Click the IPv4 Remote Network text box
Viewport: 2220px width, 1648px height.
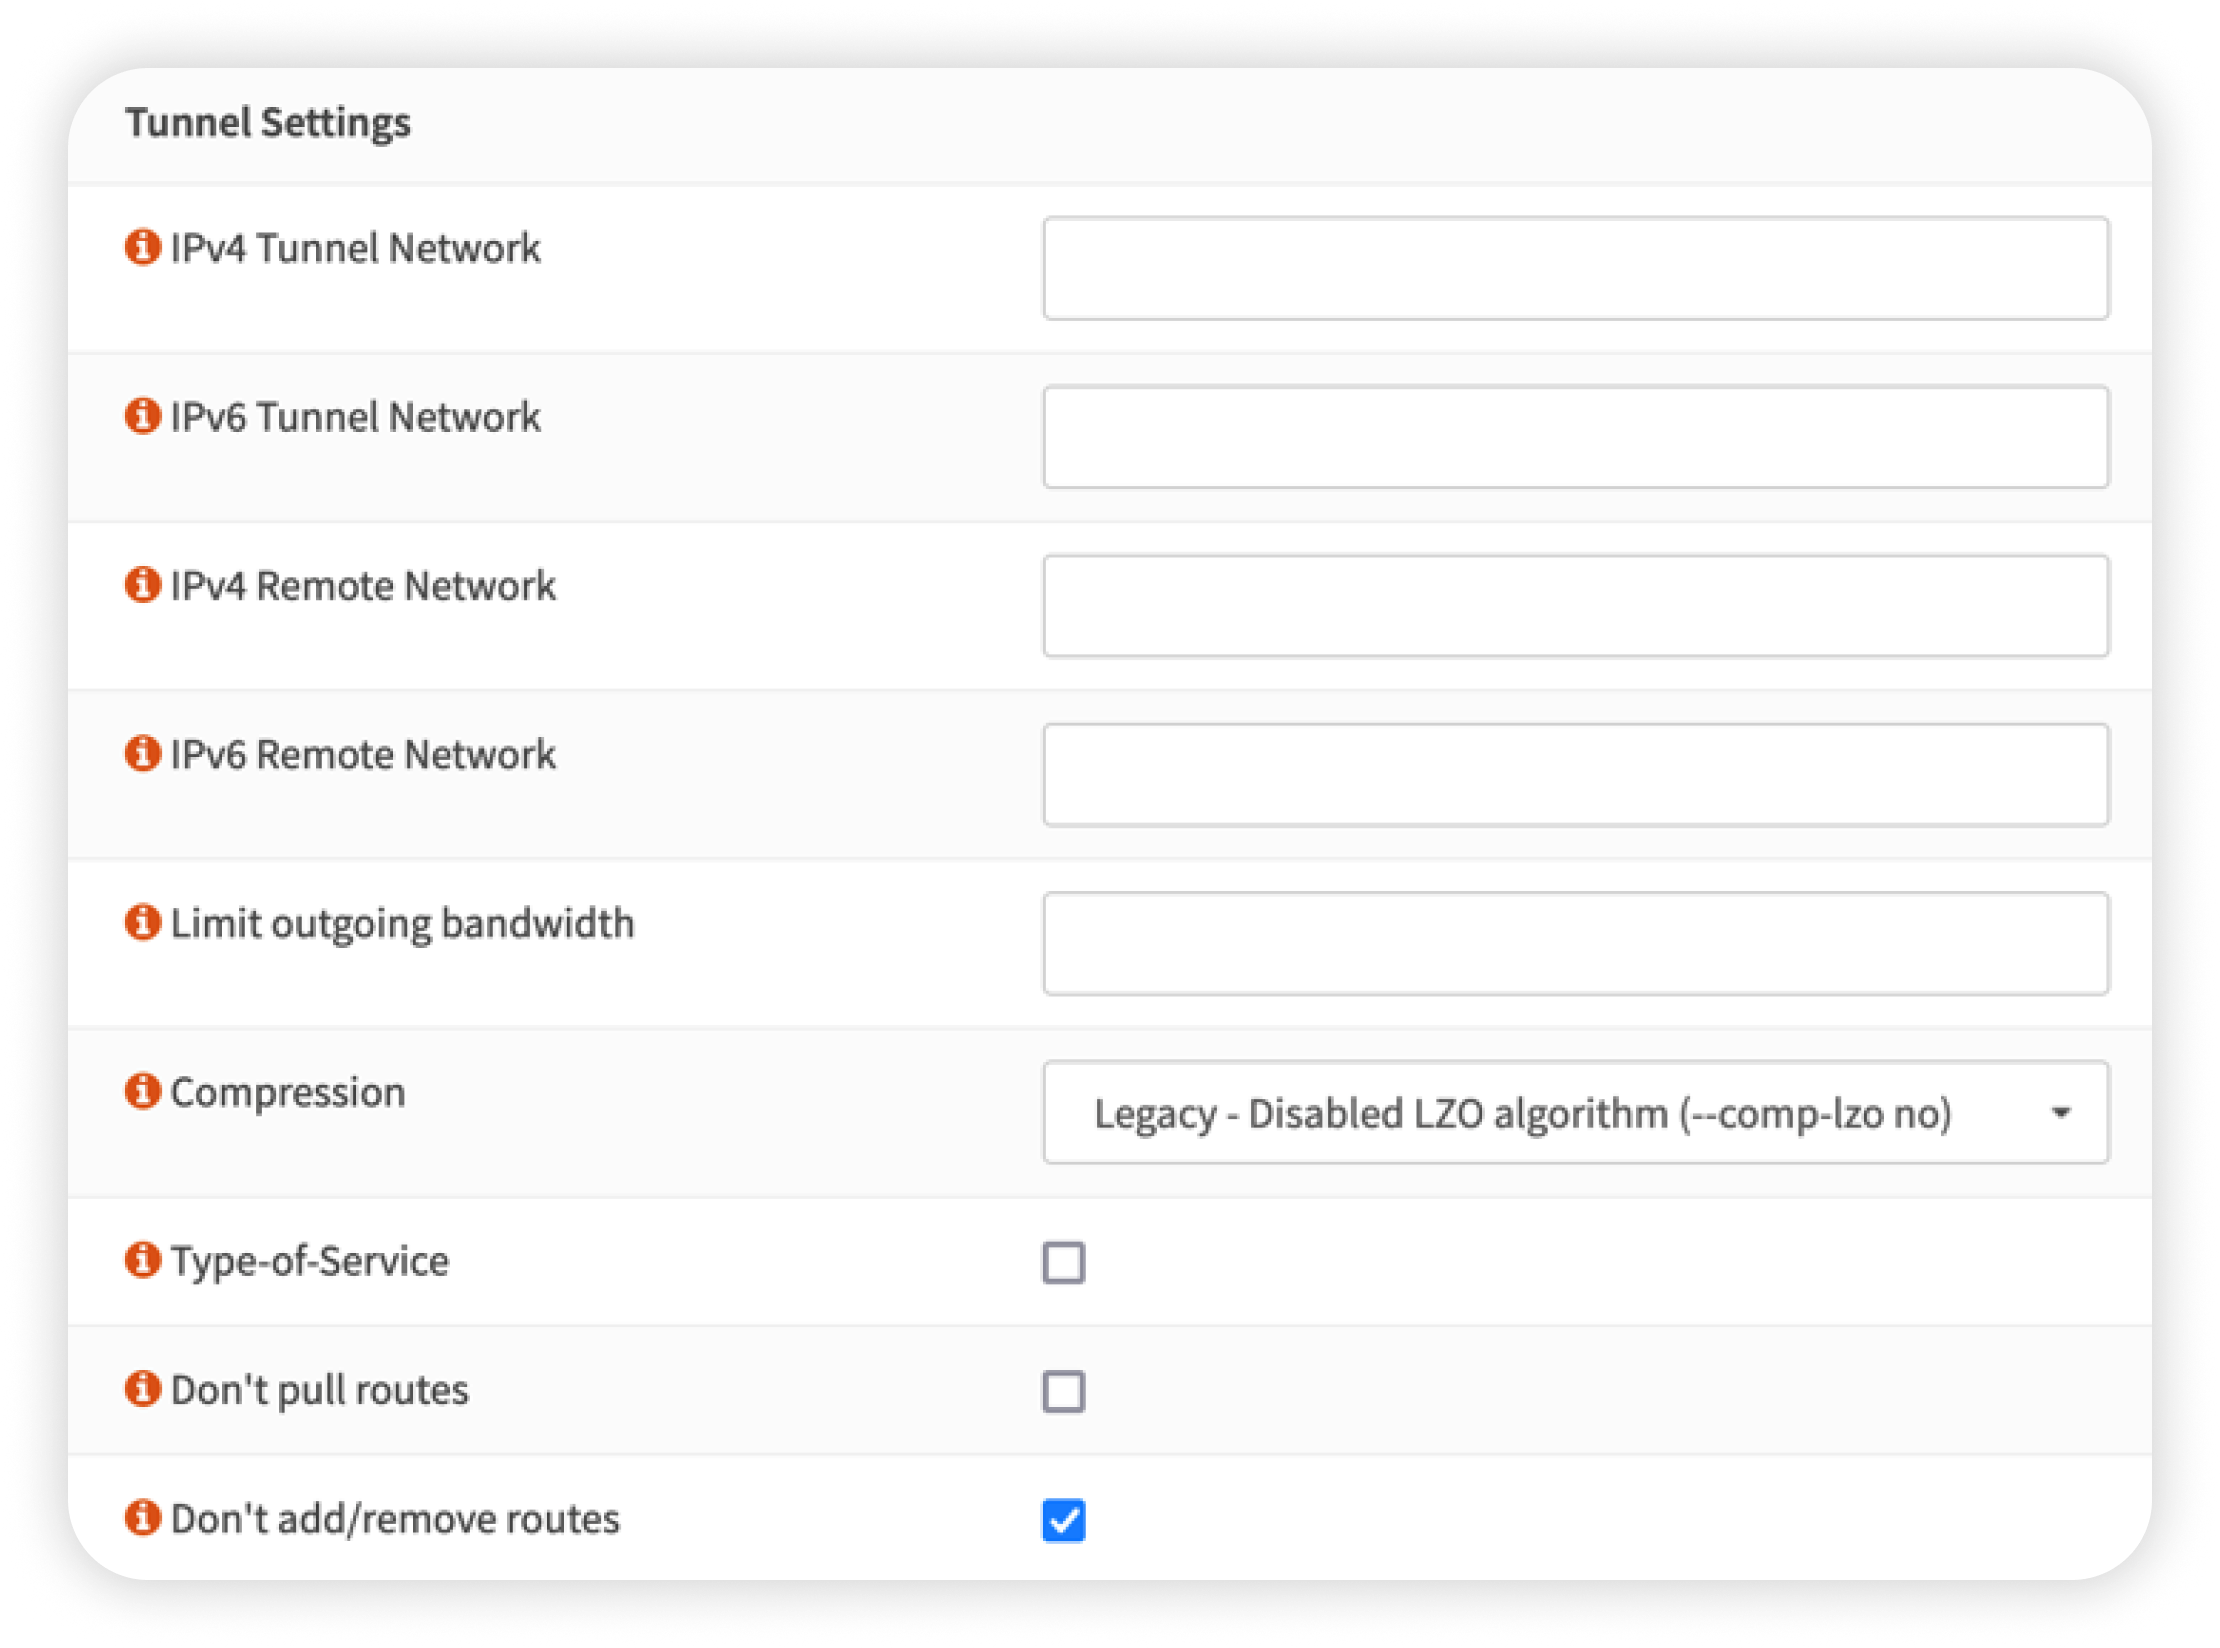(x=1575, y=607)
